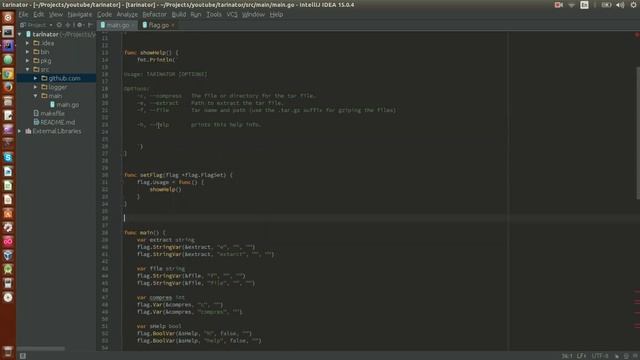The width and height of the screenshot is (640, 360).
Task: Open the Build menu
Action: coord(179,14)
